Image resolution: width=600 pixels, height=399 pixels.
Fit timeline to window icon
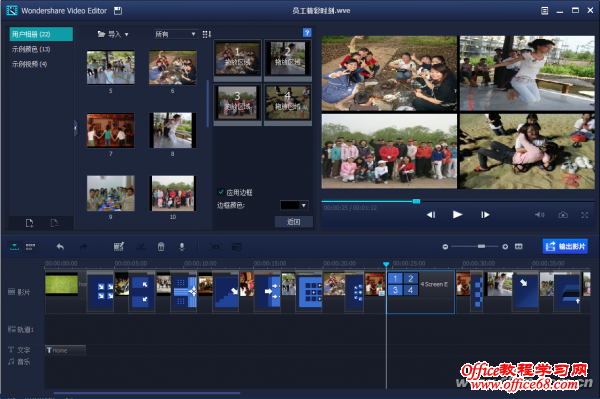click(518, 247)
